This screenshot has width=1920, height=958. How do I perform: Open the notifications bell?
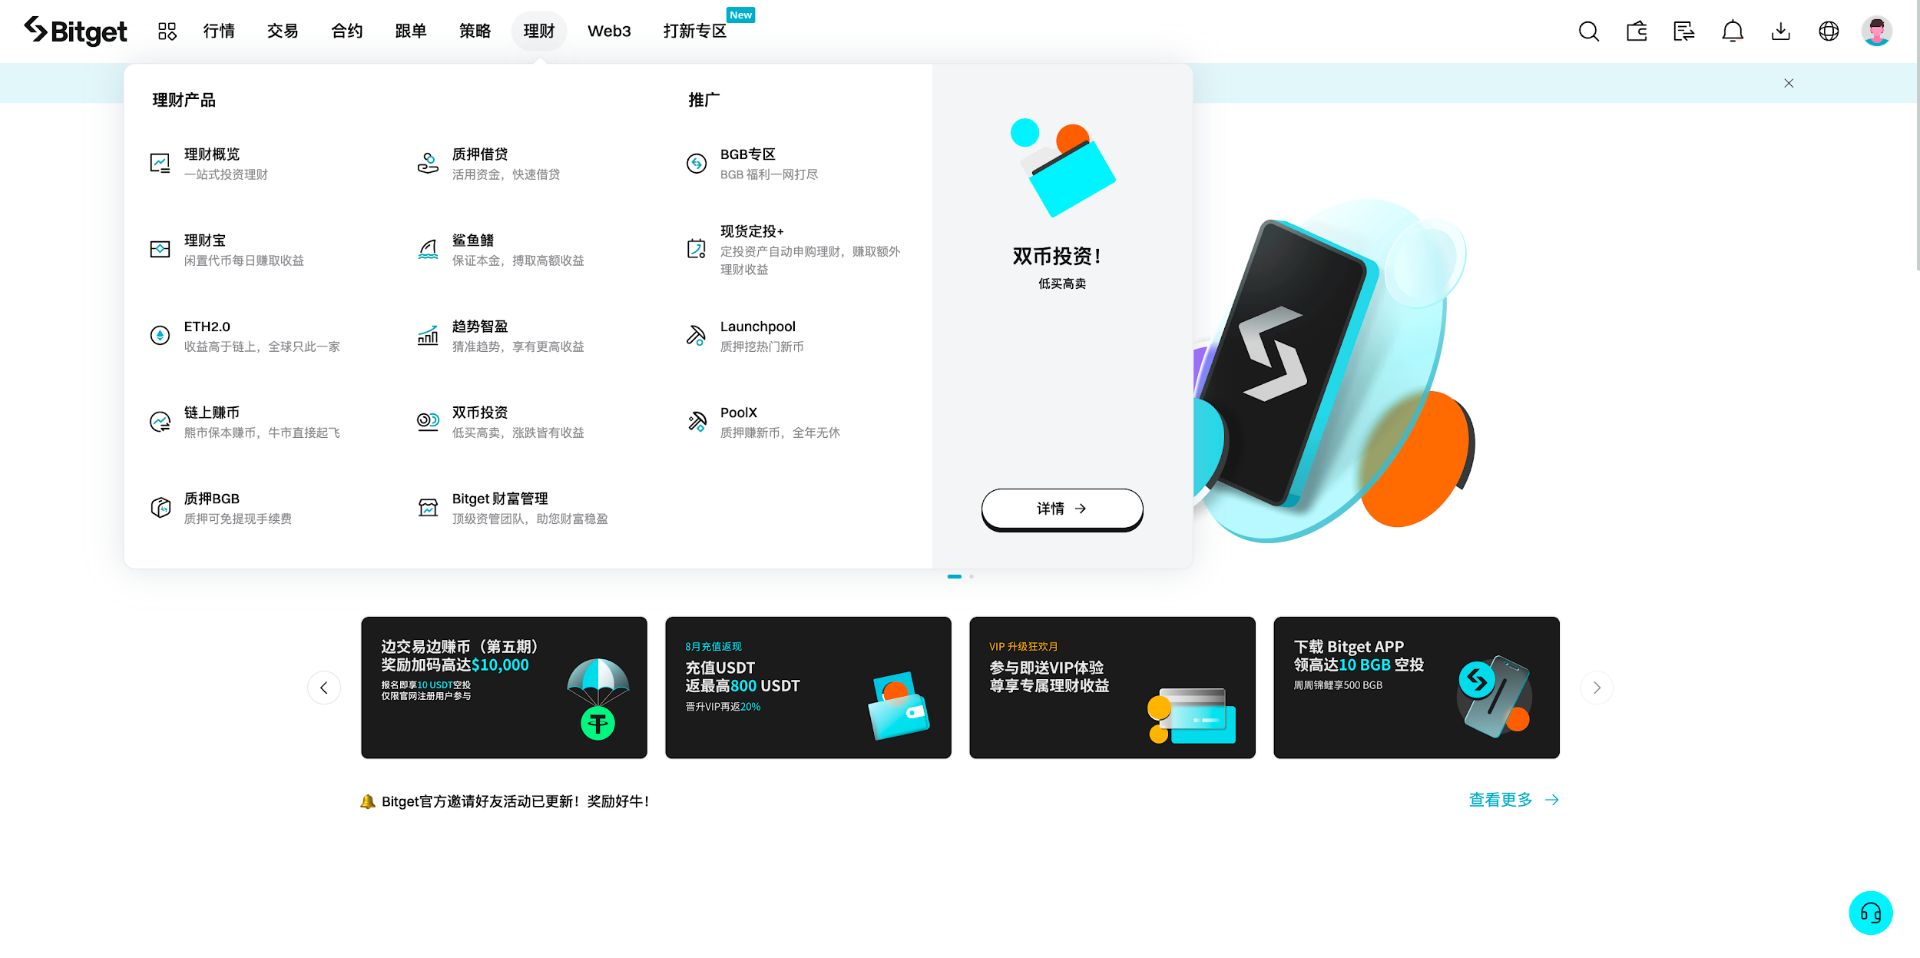click(1732, 31)
